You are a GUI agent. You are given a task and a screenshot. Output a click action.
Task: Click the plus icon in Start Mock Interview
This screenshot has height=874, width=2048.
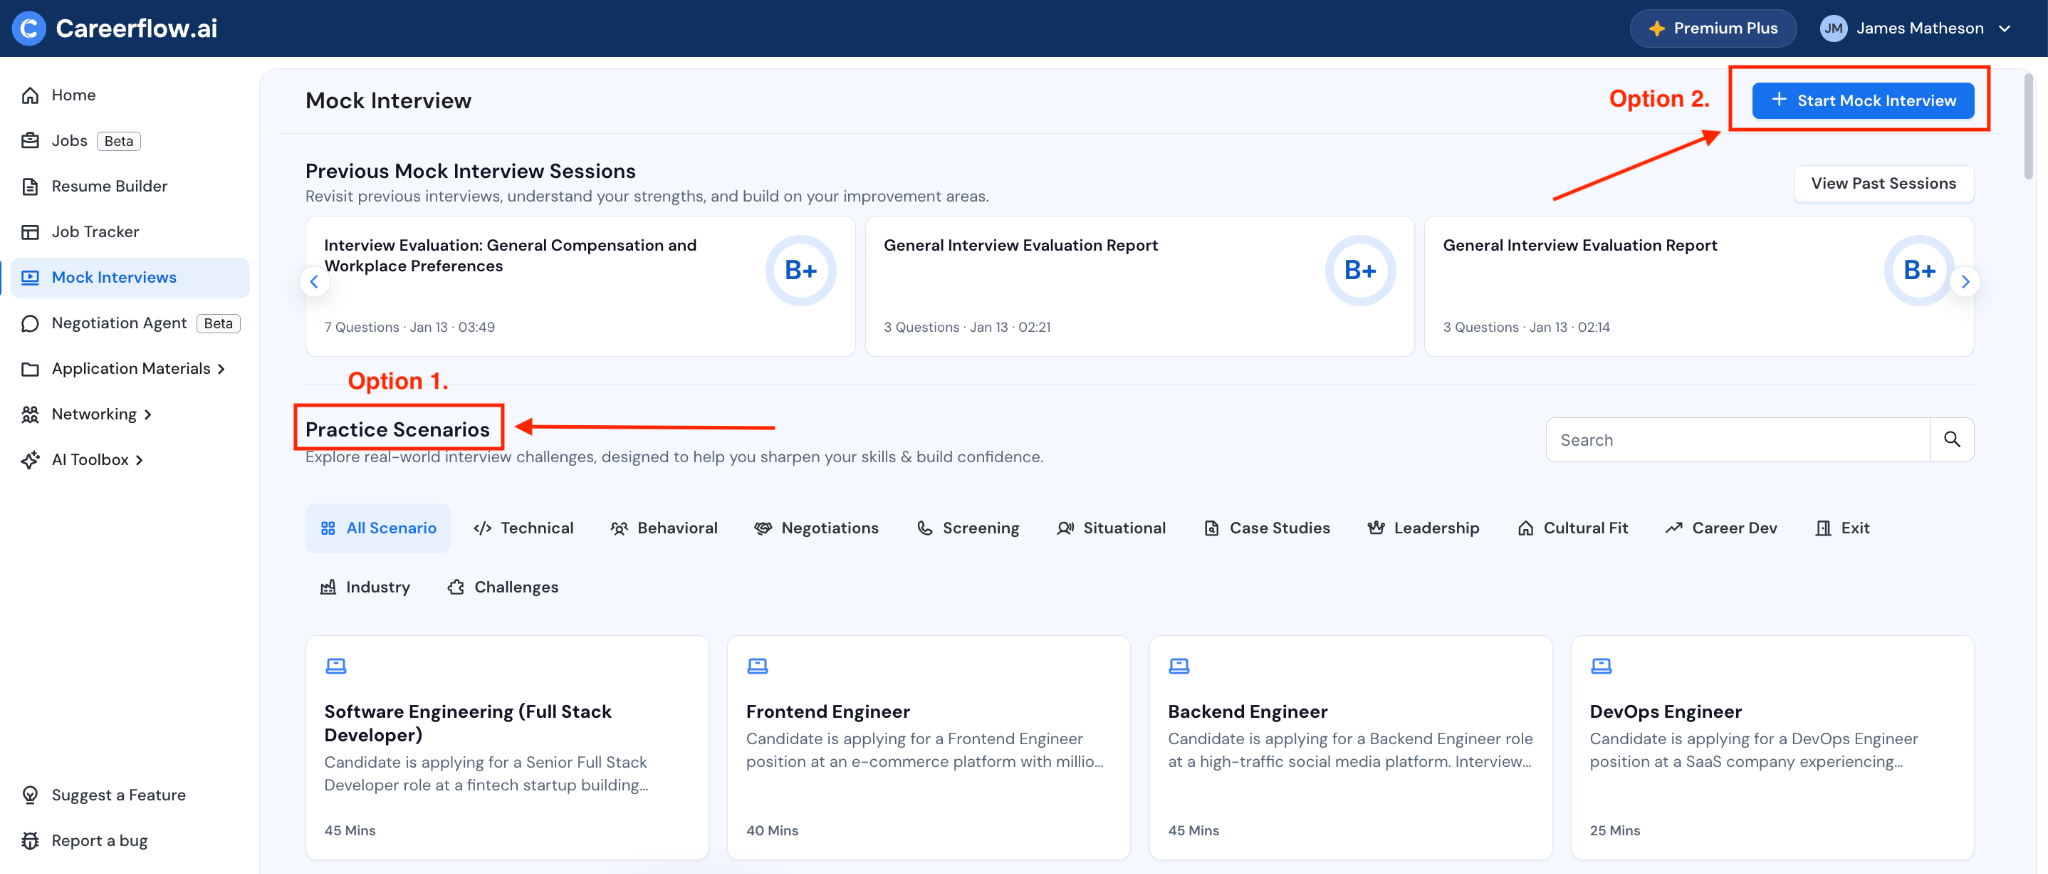(x=1779, y=100)
